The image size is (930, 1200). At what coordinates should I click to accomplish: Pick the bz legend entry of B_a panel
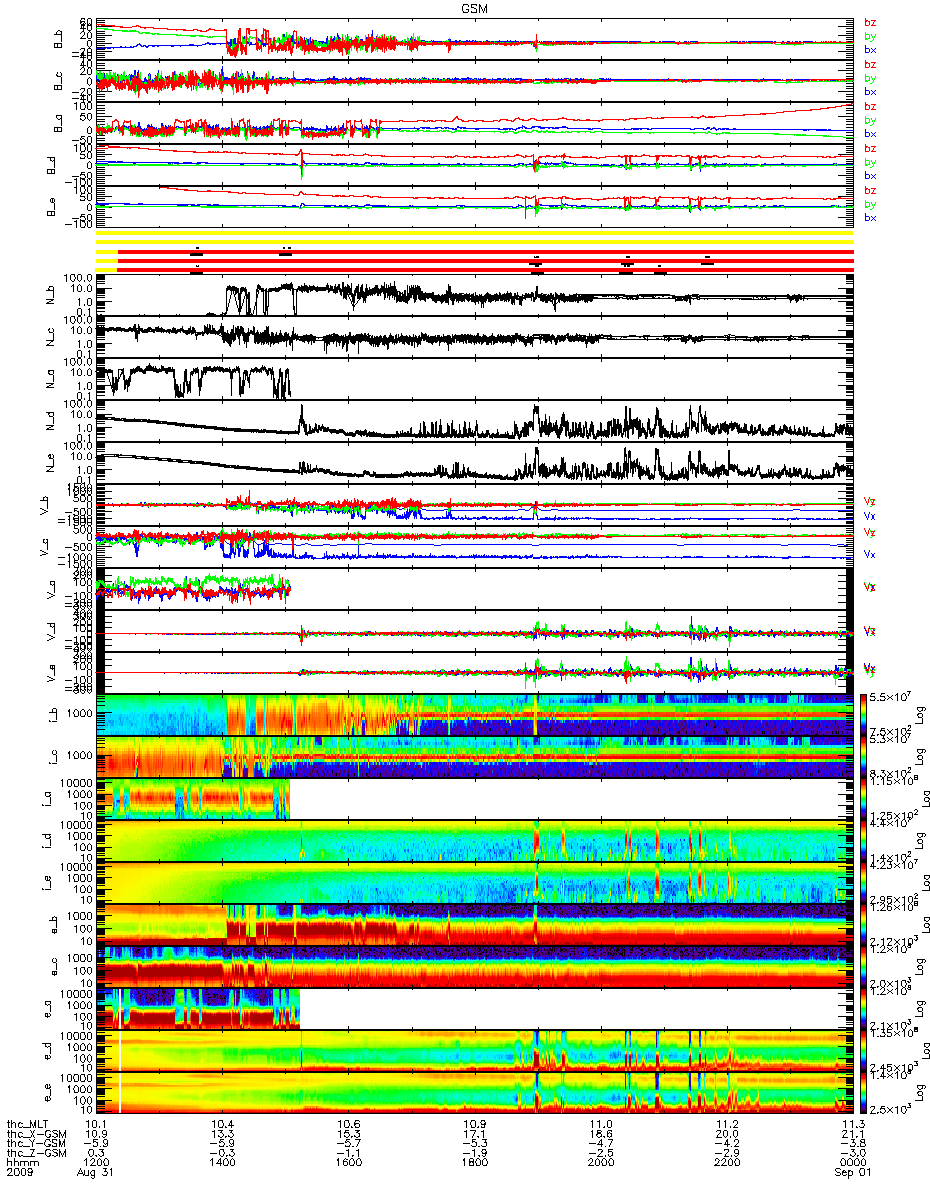[870, 106]
